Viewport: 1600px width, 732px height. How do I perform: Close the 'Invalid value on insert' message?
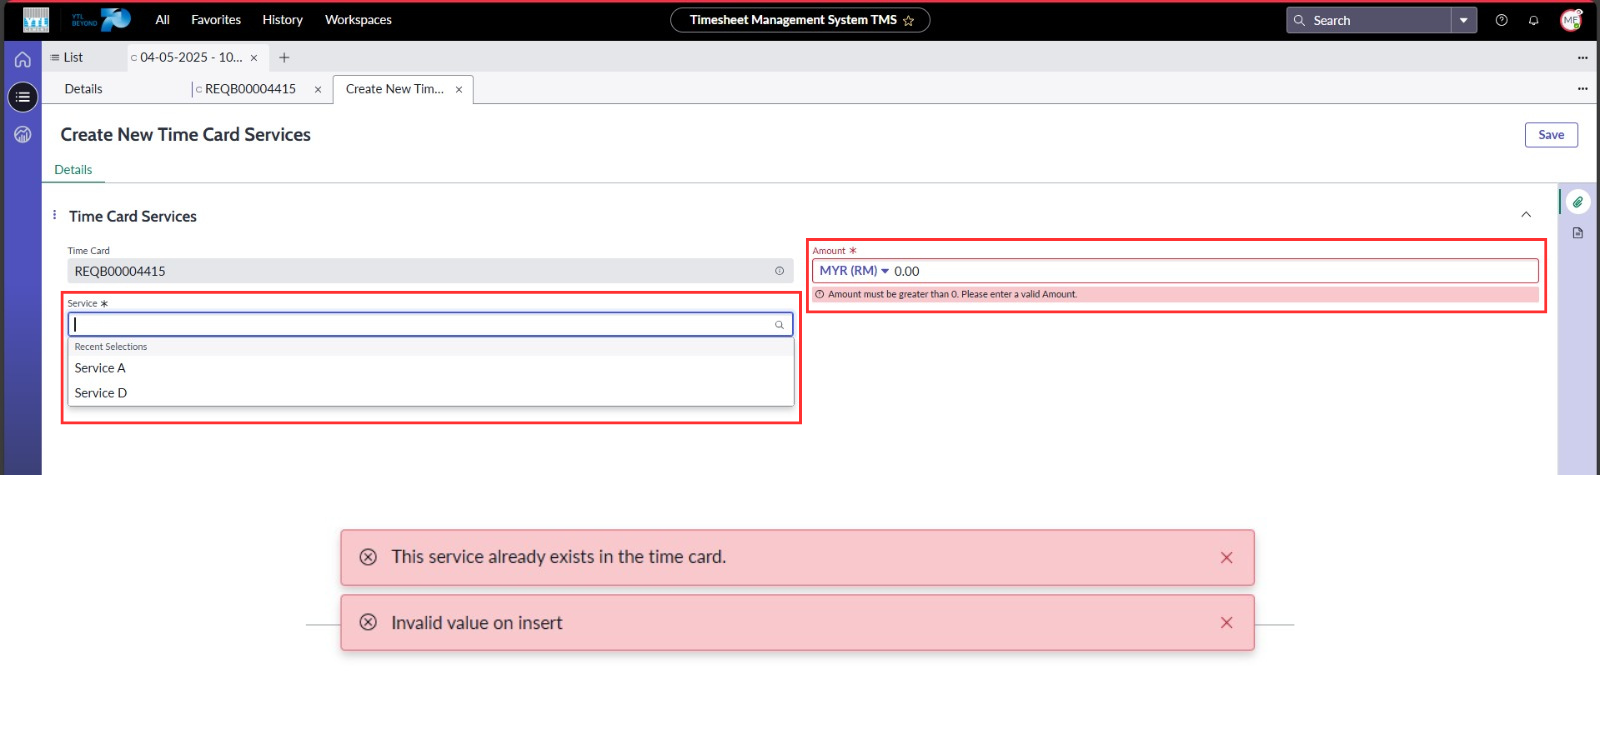tap(1226, 623)
